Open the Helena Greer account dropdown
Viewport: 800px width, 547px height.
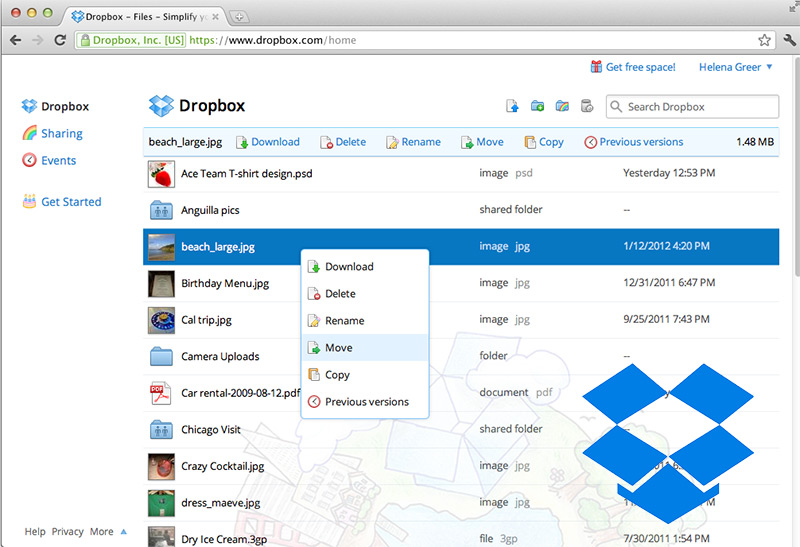736,67
